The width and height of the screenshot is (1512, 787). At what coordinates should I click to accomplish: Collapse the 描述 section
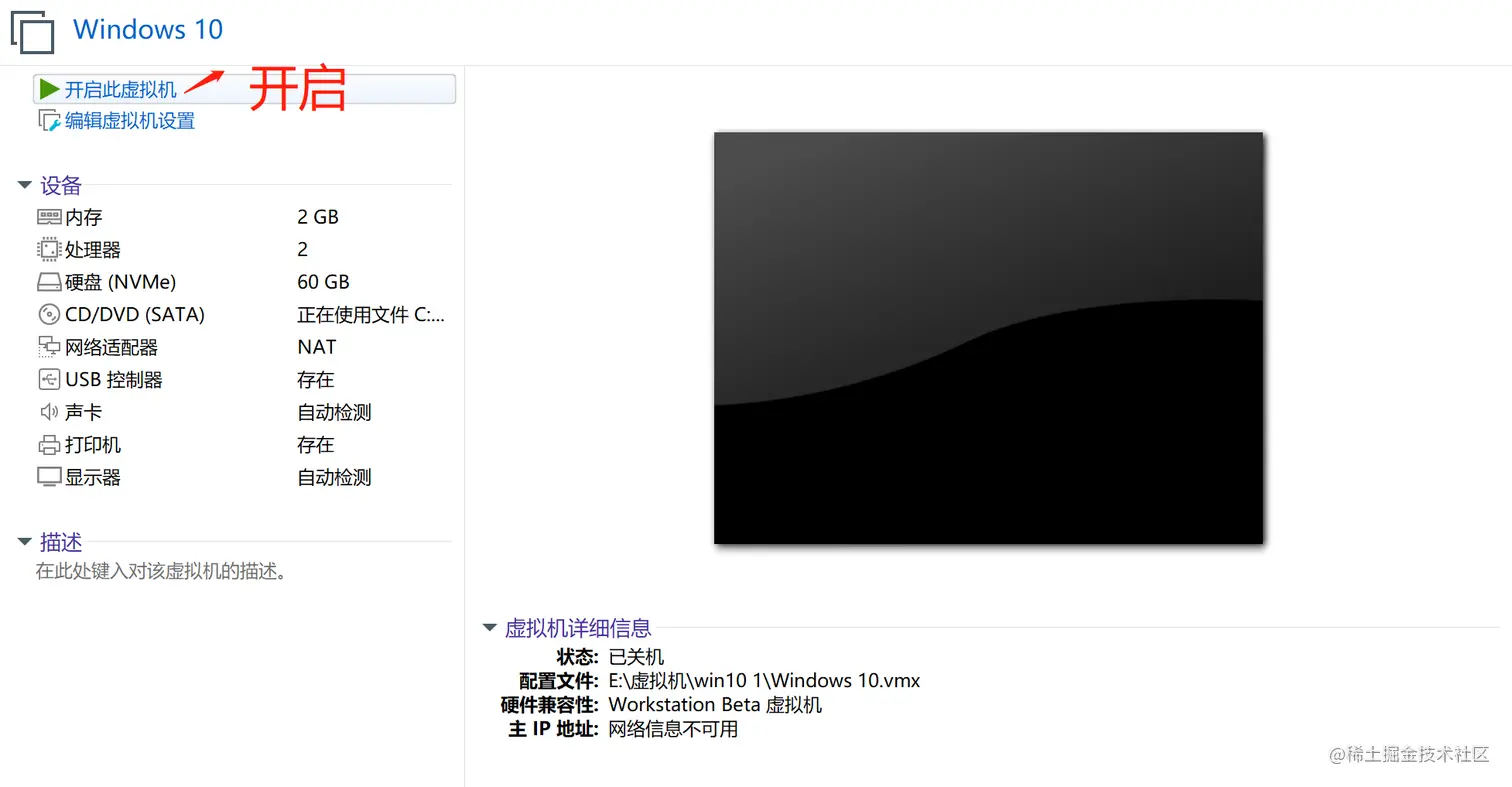pyautogui.click(x=23, y=541)
